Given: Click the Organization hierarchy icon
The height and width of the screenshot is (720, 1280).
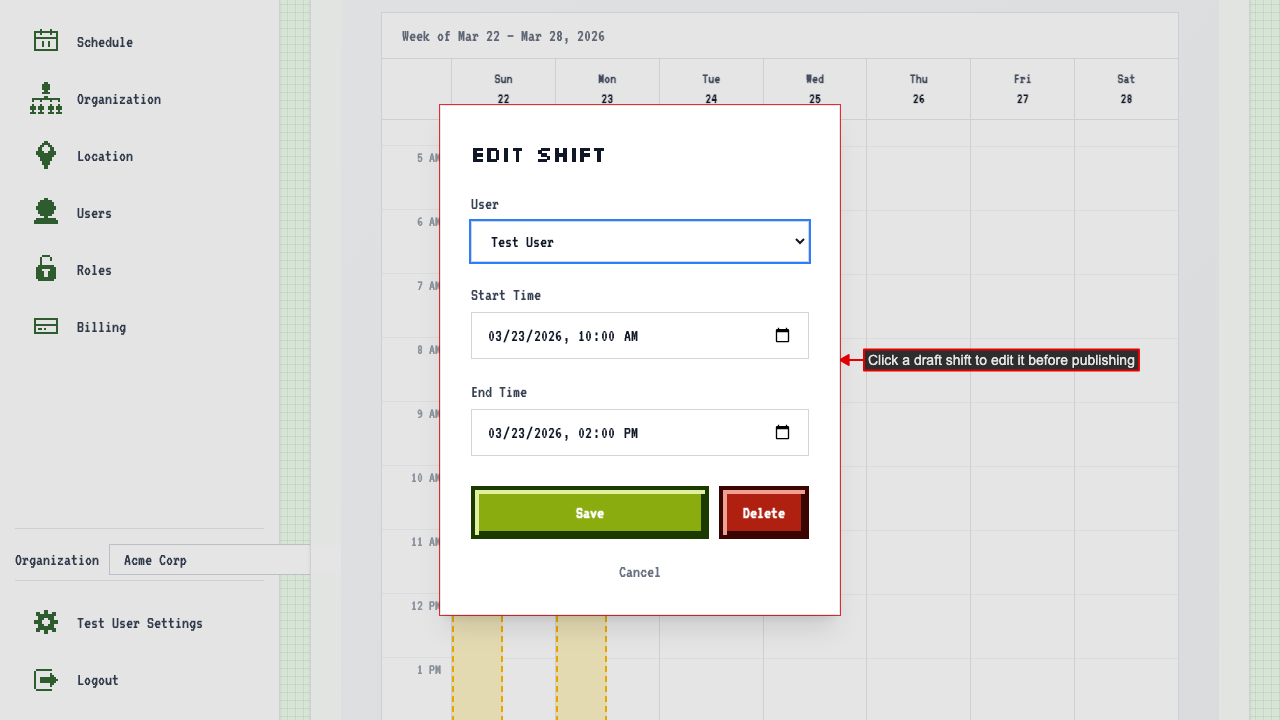Looking at the screenshot, I should (x=46, y=98).
